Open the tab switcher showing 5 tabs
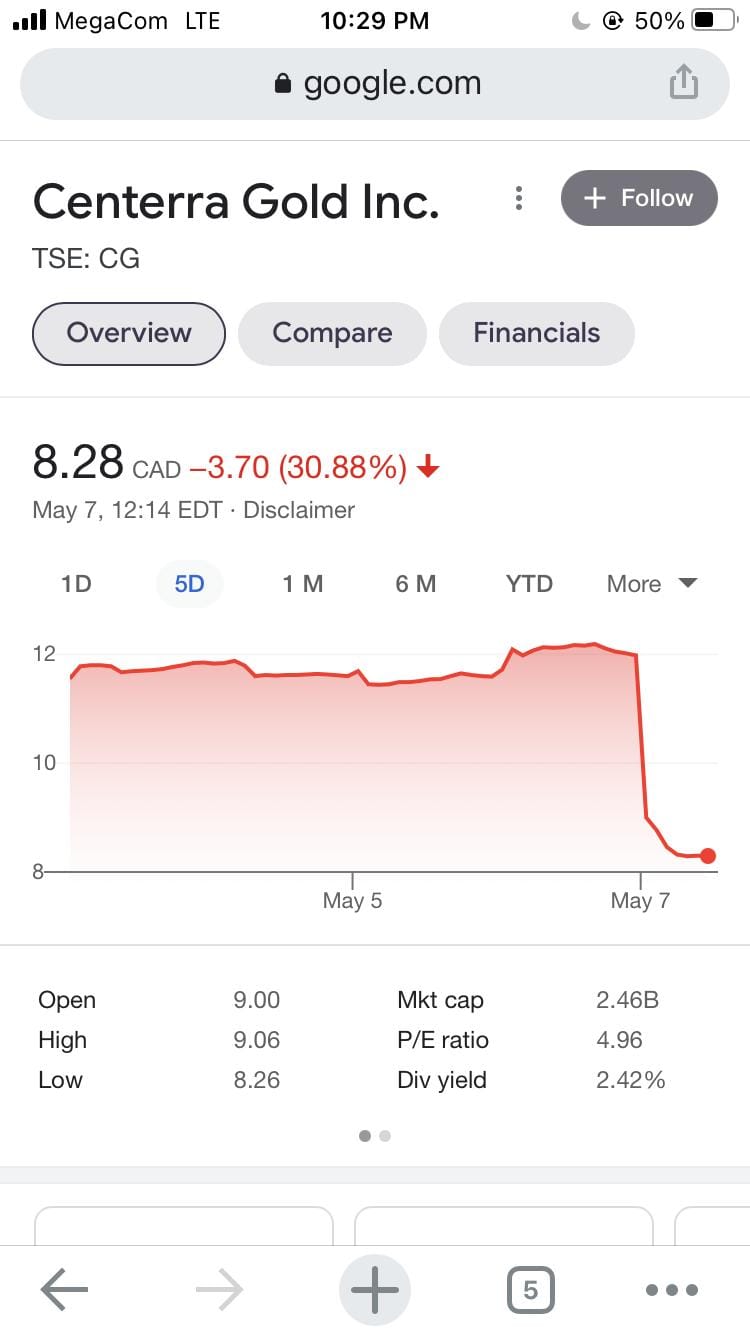Viewport: 750px width, 1334px height. coord(530,1289)
